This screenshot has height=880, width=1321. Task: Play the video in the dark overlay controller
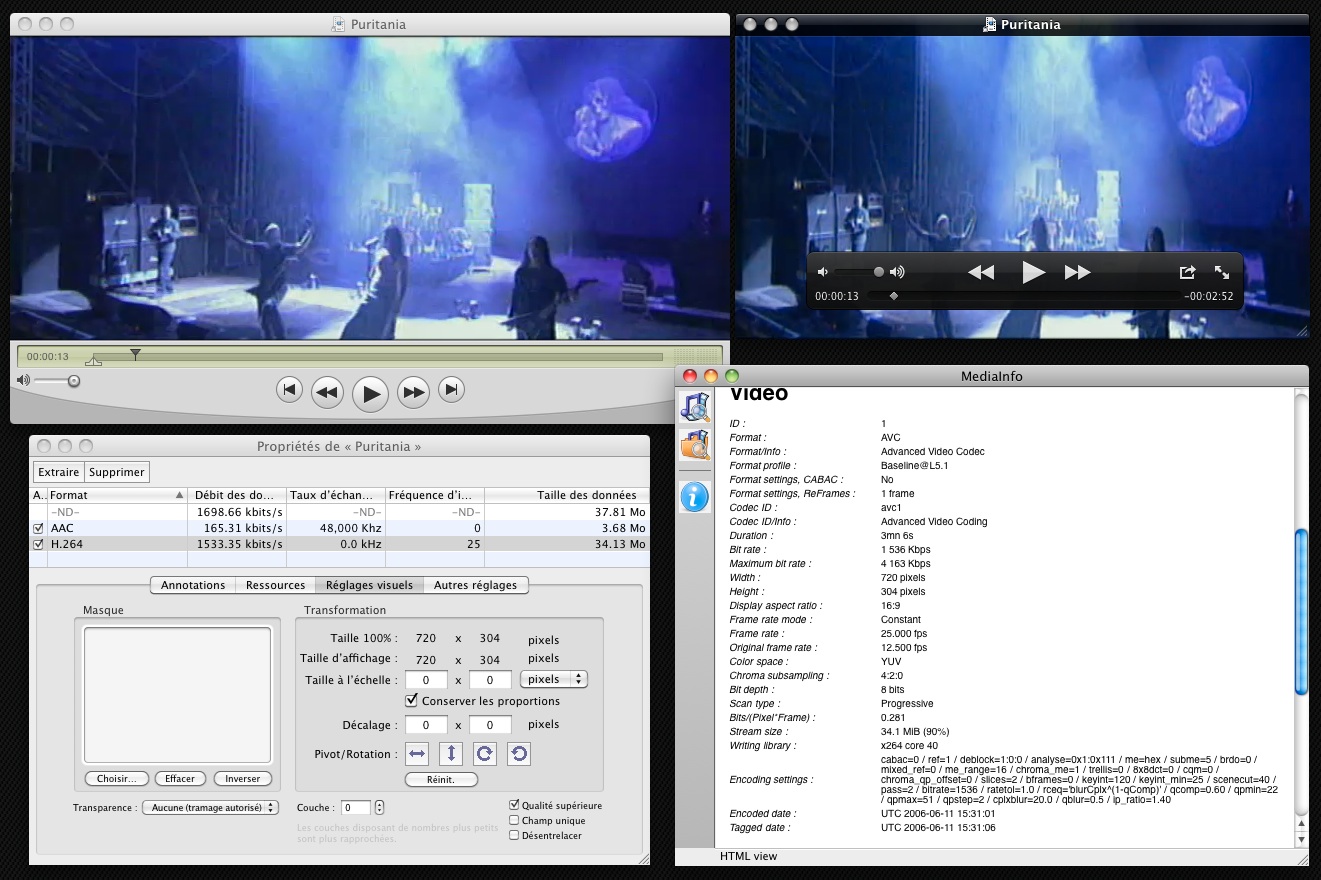click(1033, 272)
